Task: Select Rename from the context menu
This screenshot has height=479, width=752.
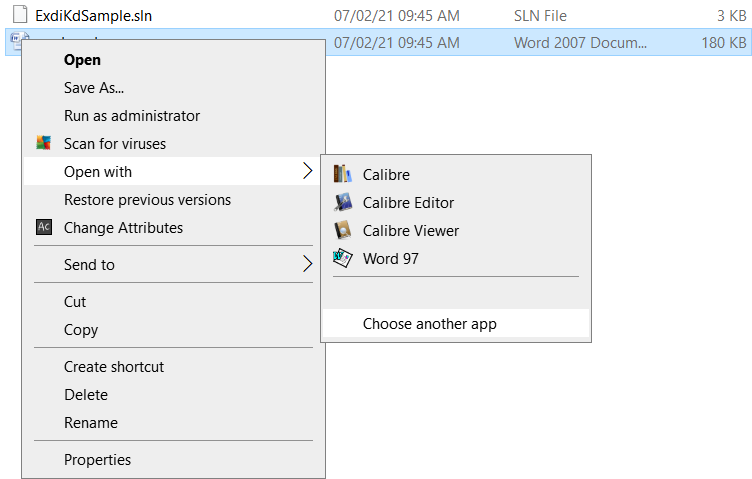Action: point(91,423)
